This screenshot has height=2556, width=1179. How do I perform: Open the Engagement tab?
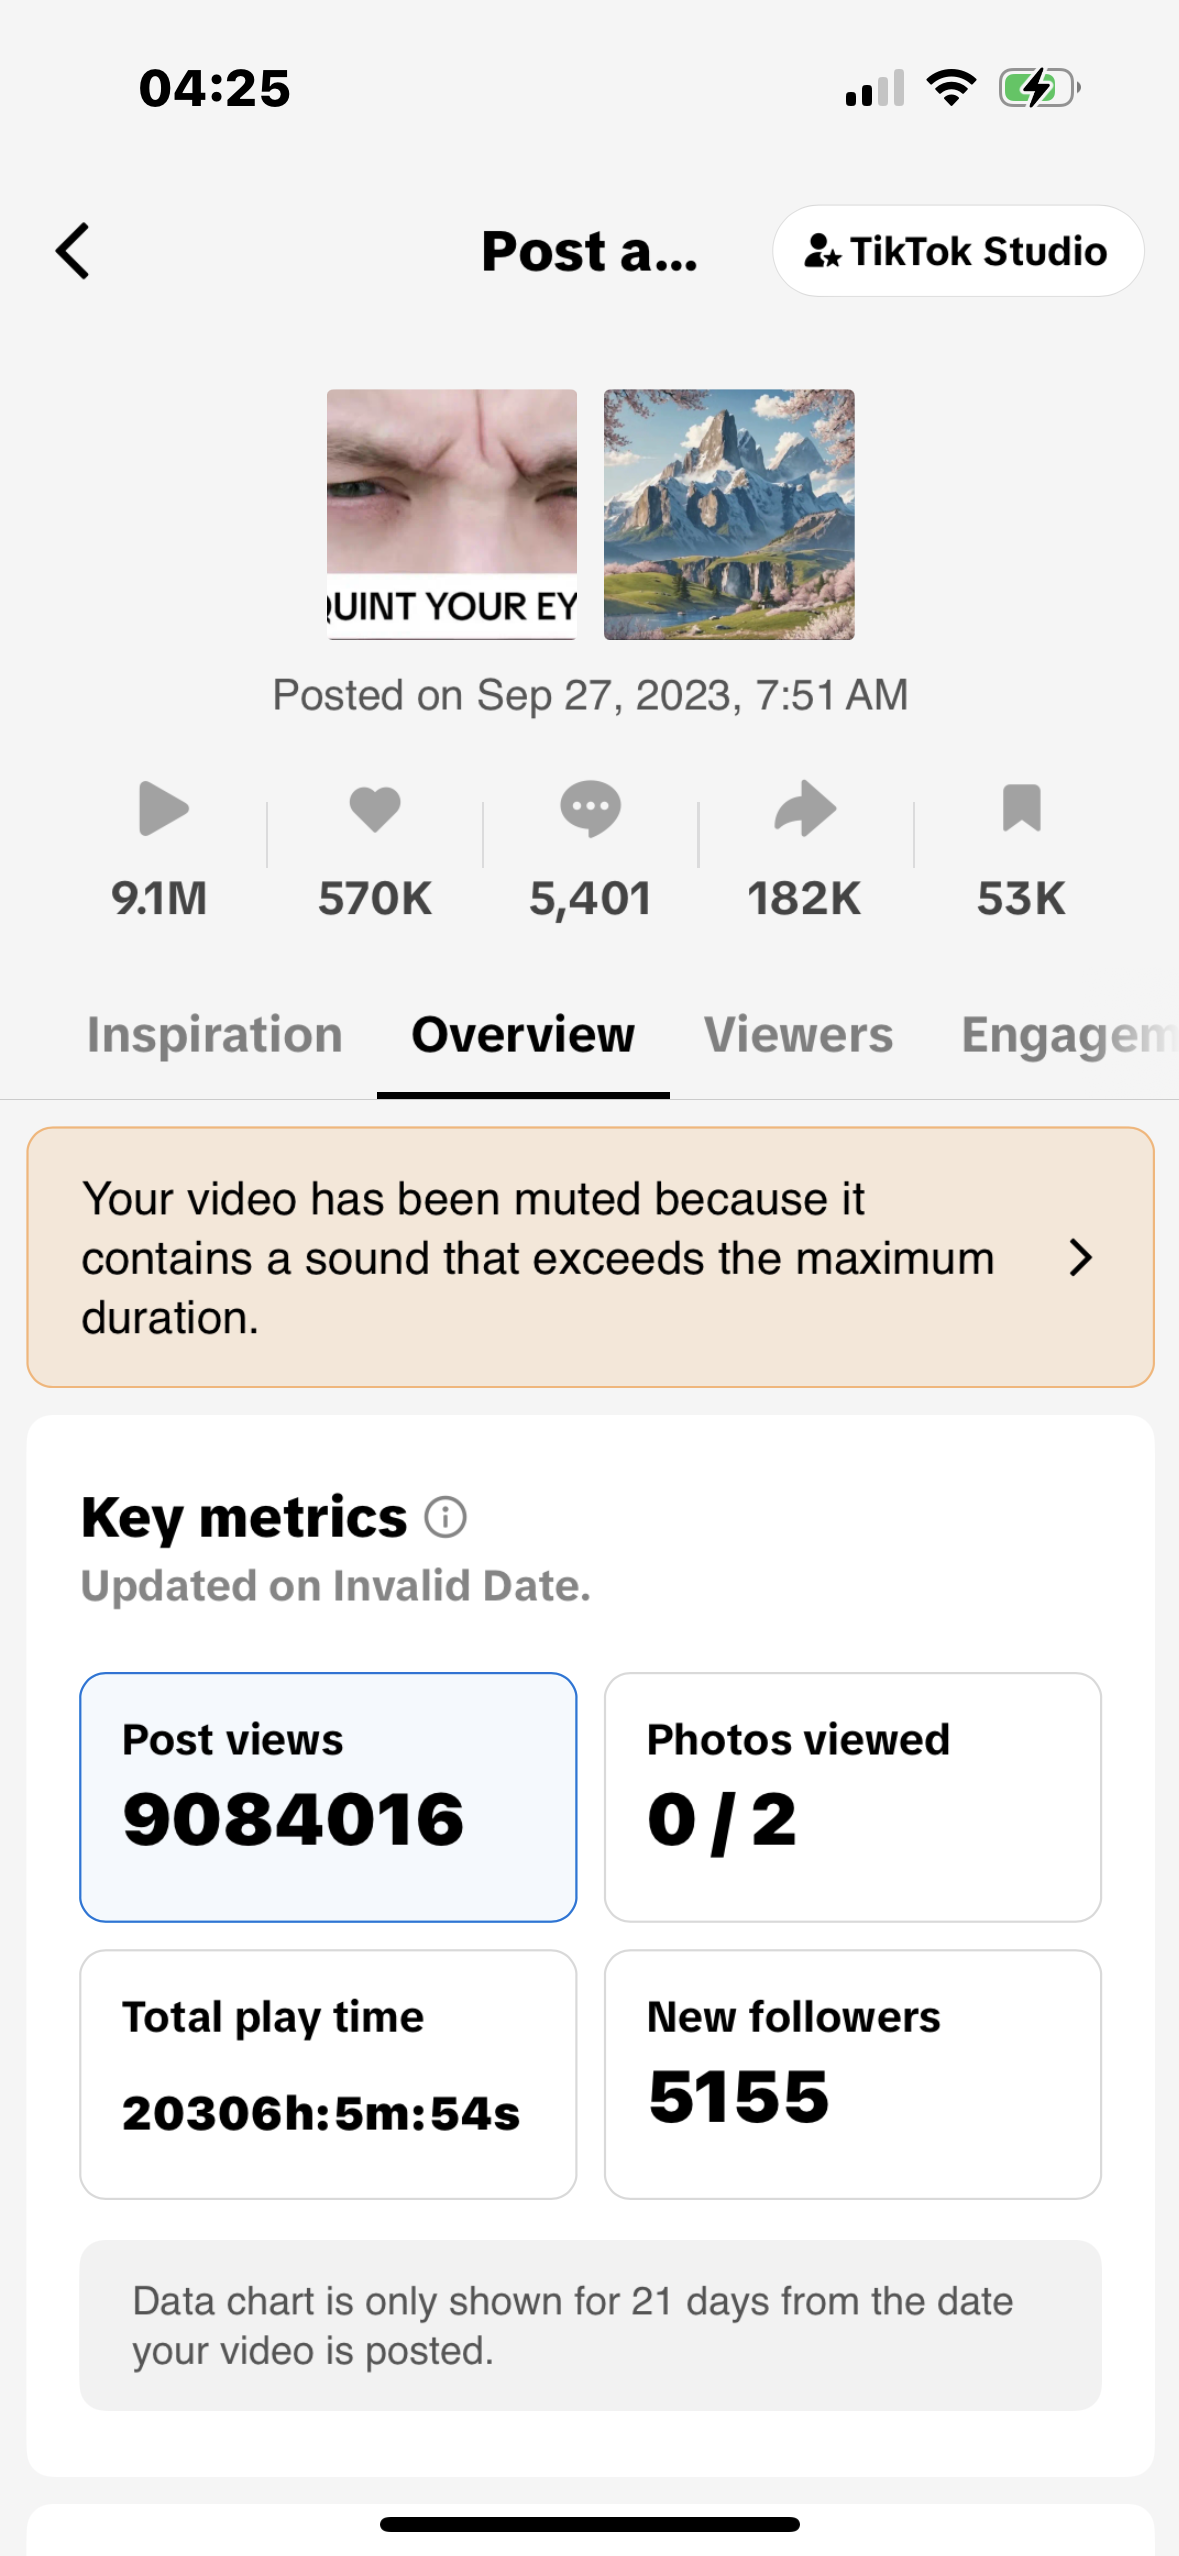1066,1035
